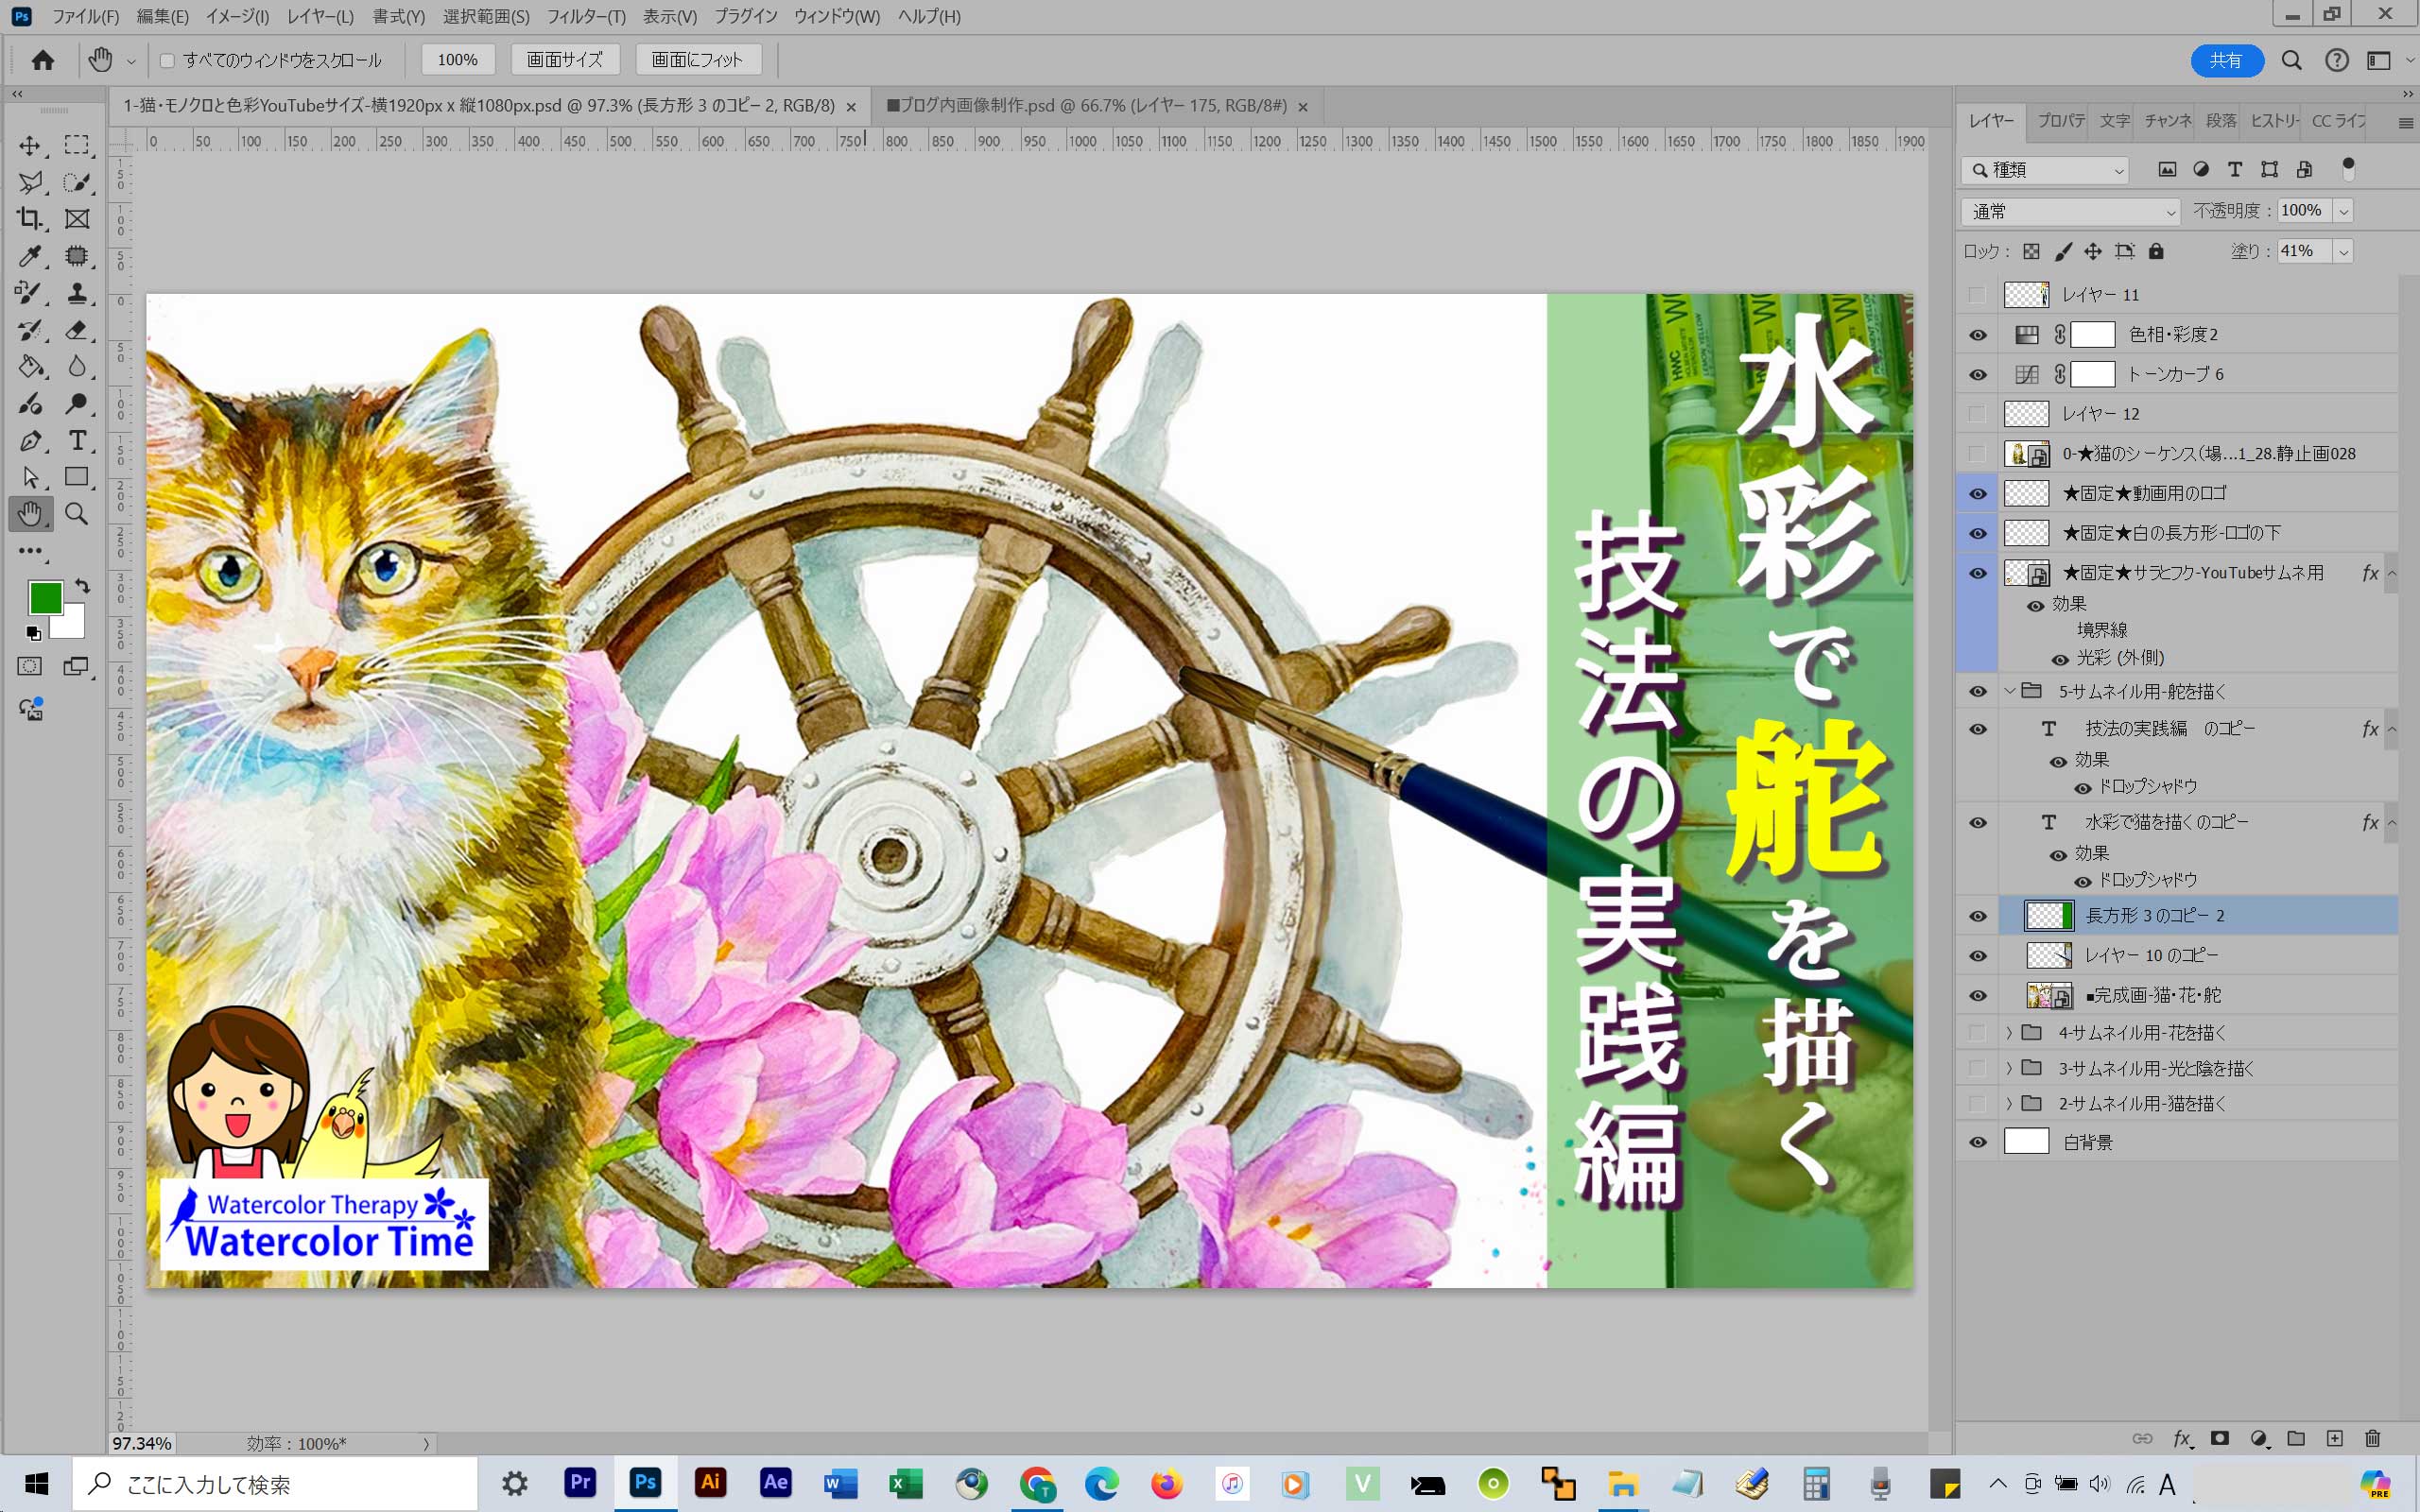The height and width of the screenshot is (1512, 2420).
Task: Select the Crop tool
Action: point(30,219)
